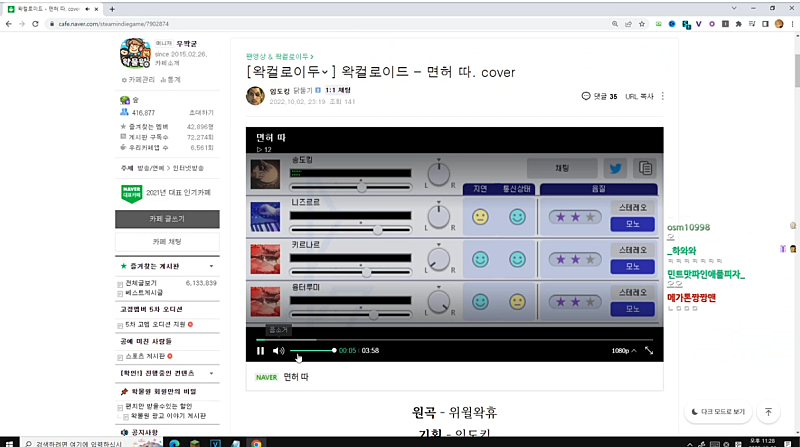Image resolution: width=800 pixels, height=447 pixels.
Task: Open the Minecraft block icon on the taskbar
Action: 195,443
